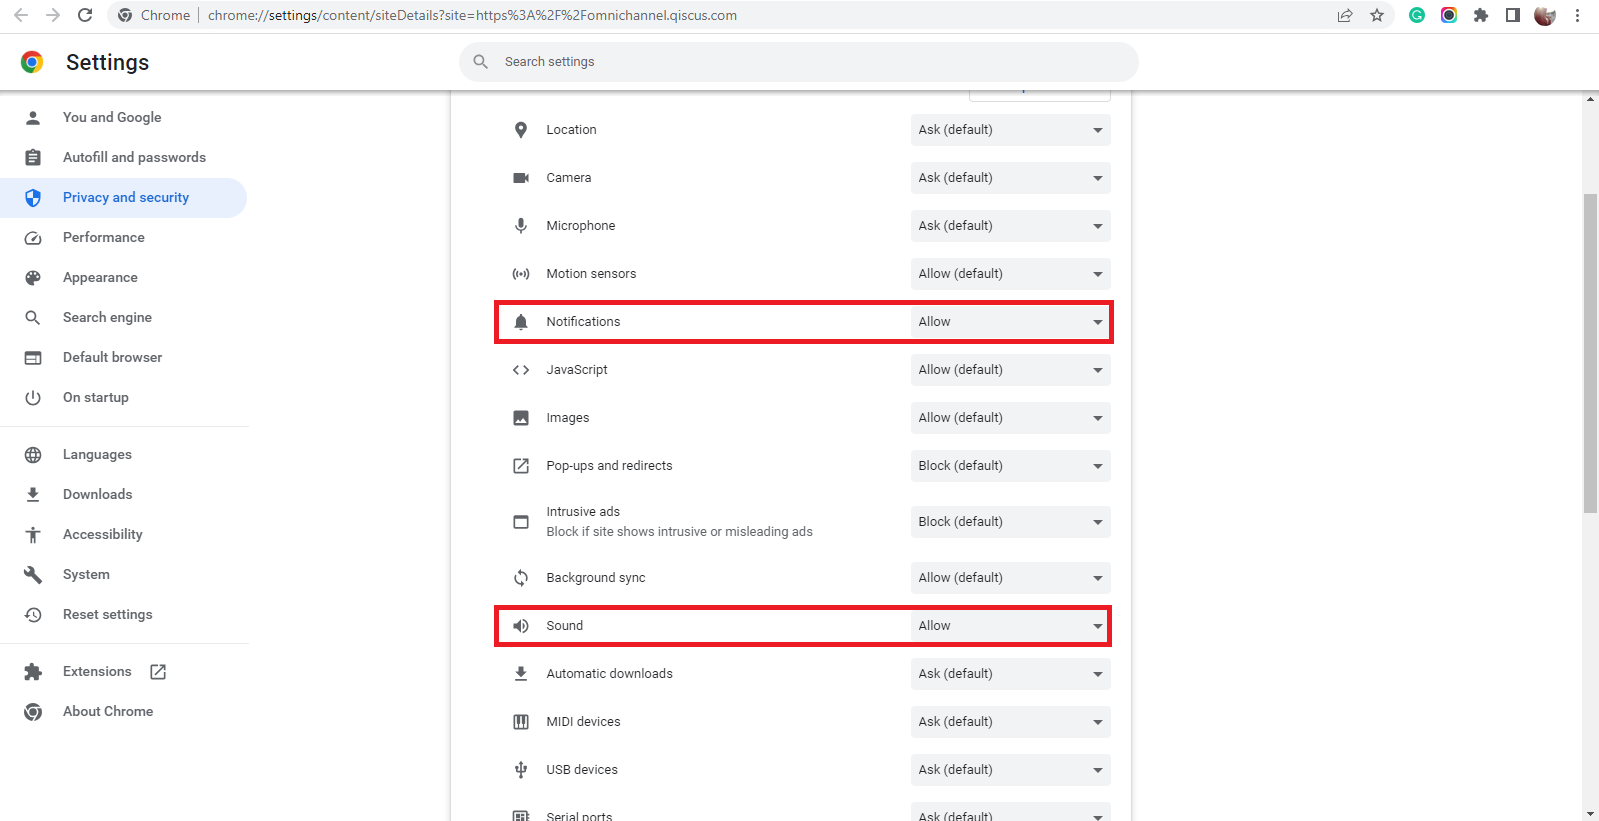
Task: Open the Grammarly extension icon
Action: point(1417,15)
